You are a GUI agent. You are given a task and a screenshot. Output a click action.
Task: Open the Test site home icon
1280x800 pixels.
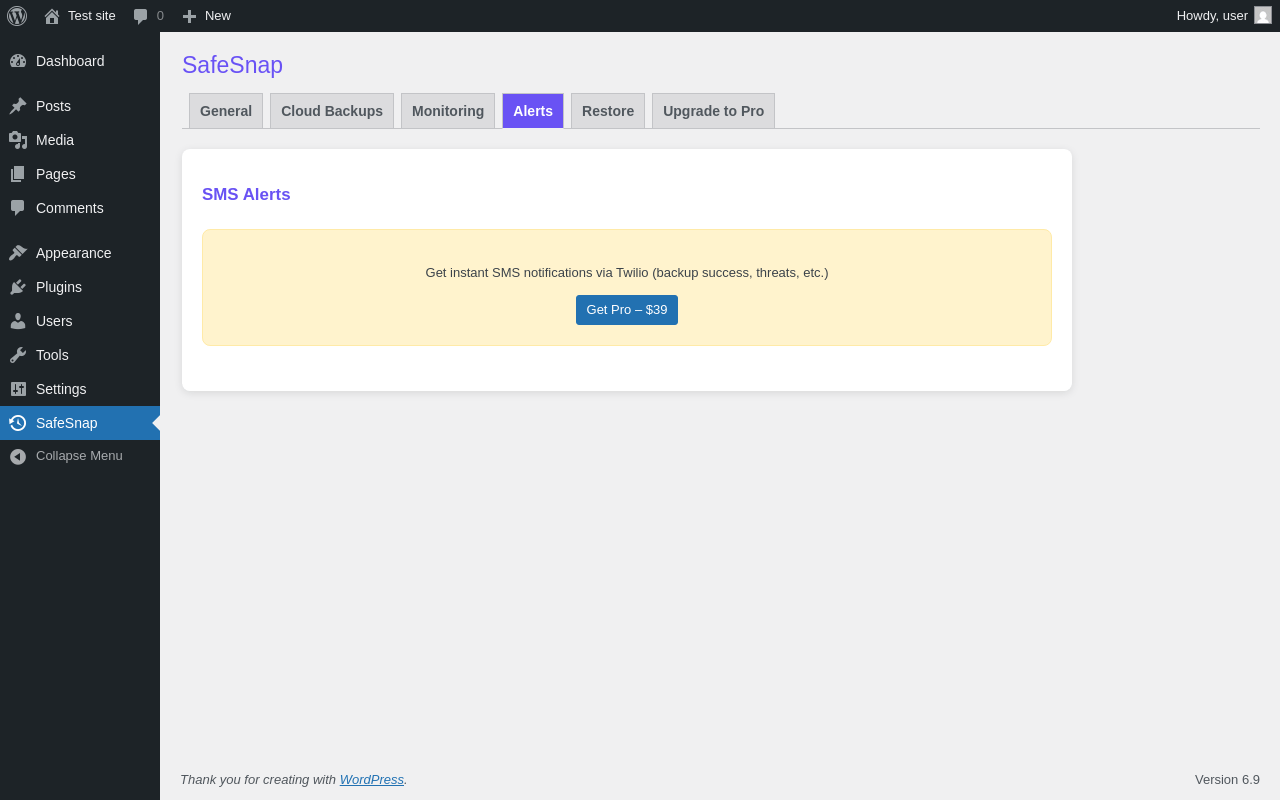click(x=52, y=16)
